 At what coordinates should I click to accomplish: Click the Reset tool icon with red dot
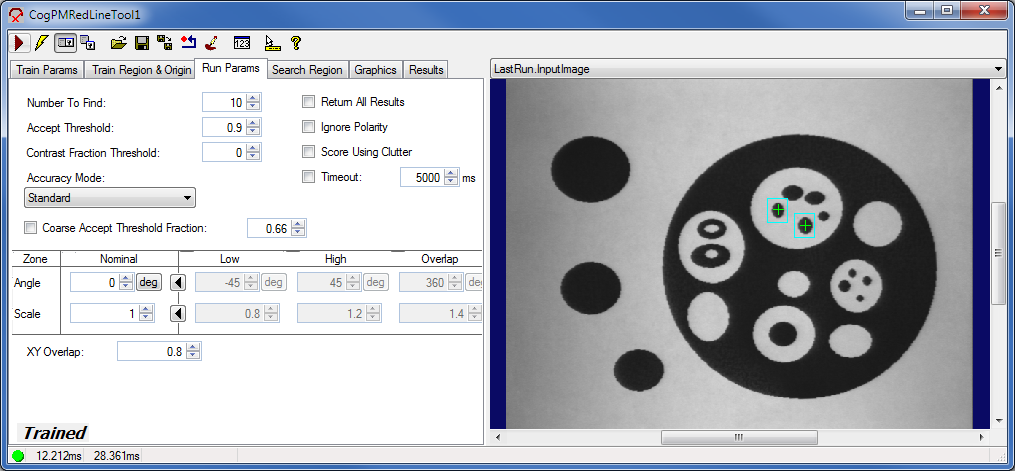click(188, 43)
